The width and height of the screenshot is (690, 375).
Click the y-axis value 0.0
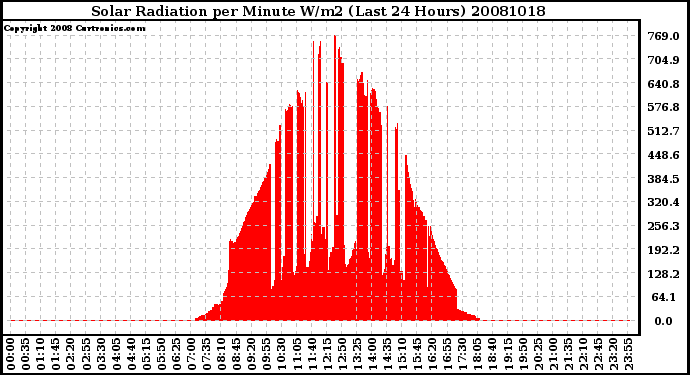coord(664,321)
